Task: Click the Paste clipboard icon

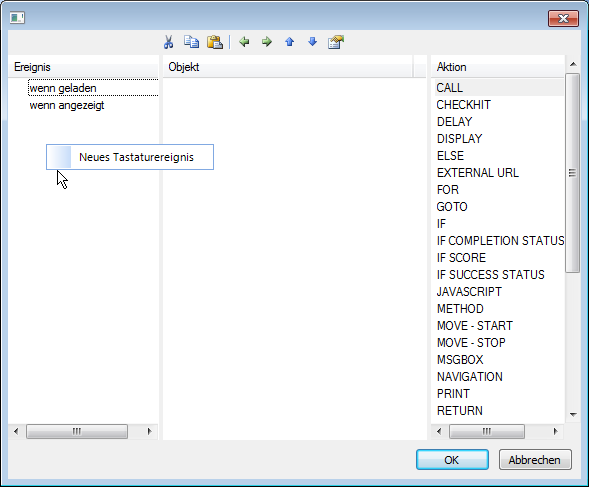Action: pos(215,42)
